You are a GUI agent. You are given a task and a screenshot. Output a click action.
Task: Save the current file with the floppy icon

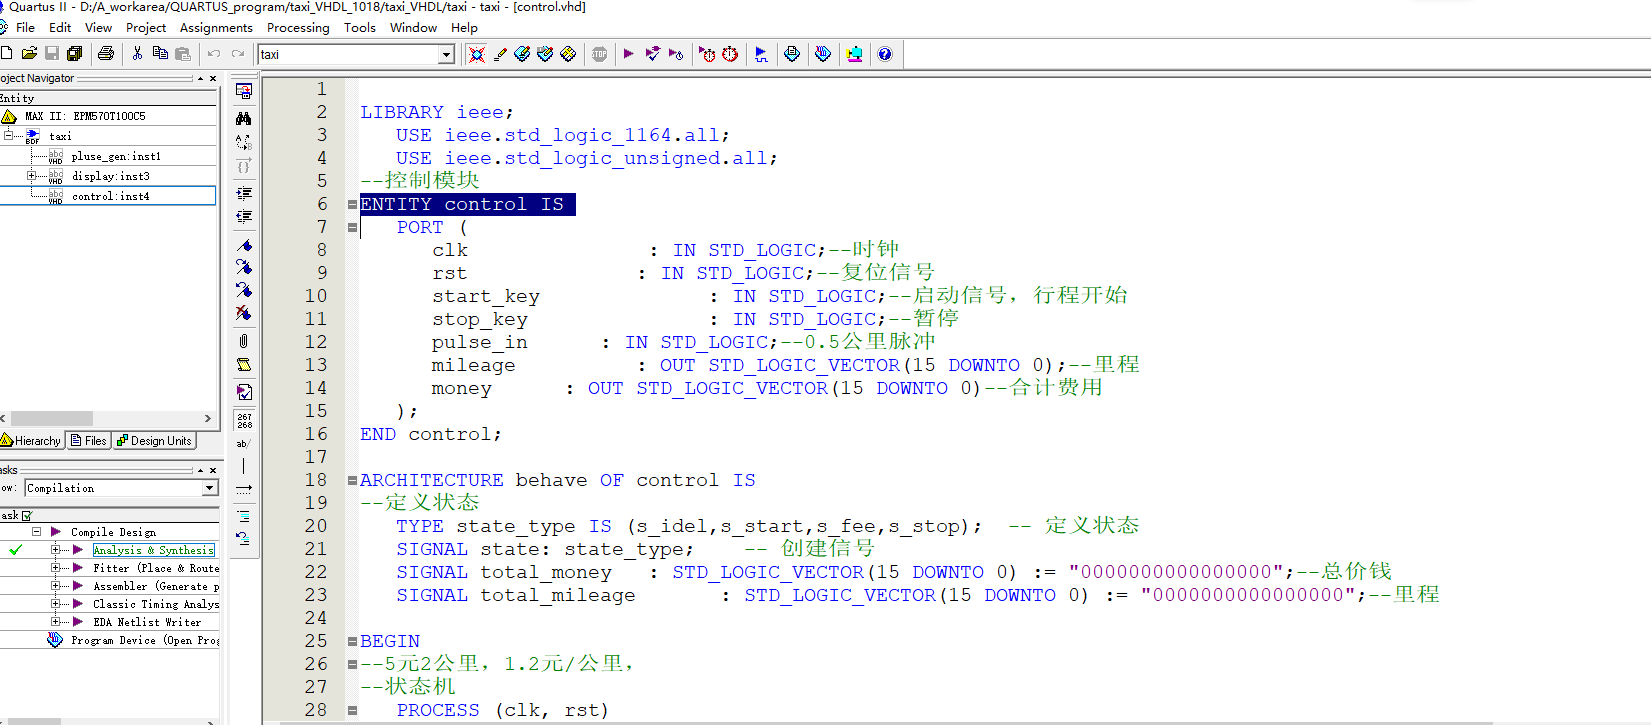pyautogui.click(x=52, y=54)
